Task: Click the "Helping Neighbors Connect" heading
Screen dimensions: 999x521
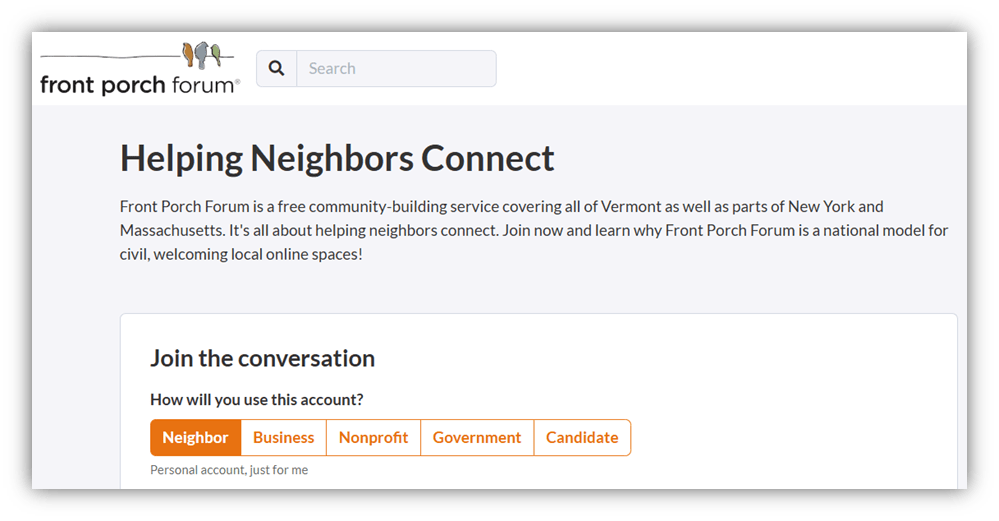Action: [x=337, y=159]
